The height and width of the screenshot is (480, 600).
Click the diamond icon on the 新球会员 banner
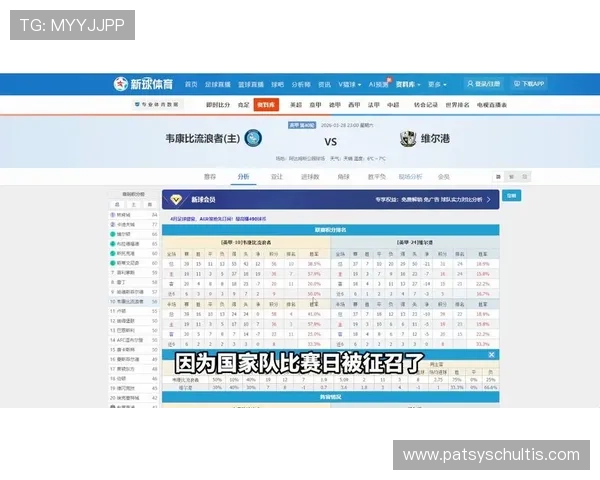click(176, 199)
